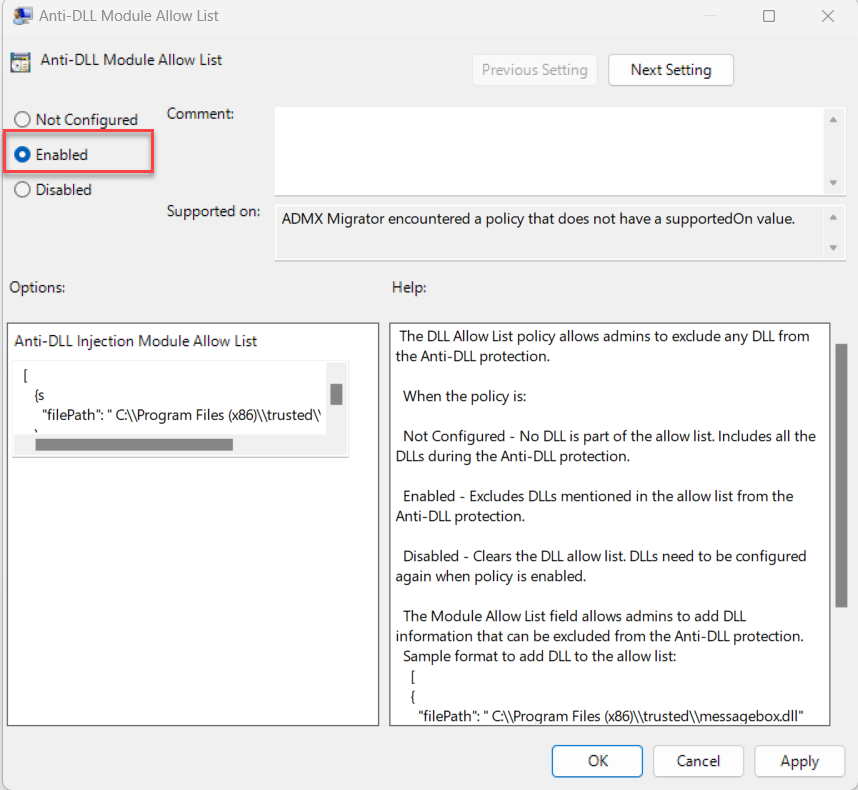
Task: Click down arrow of Comment box scrollbar
Action: point(833,183)
